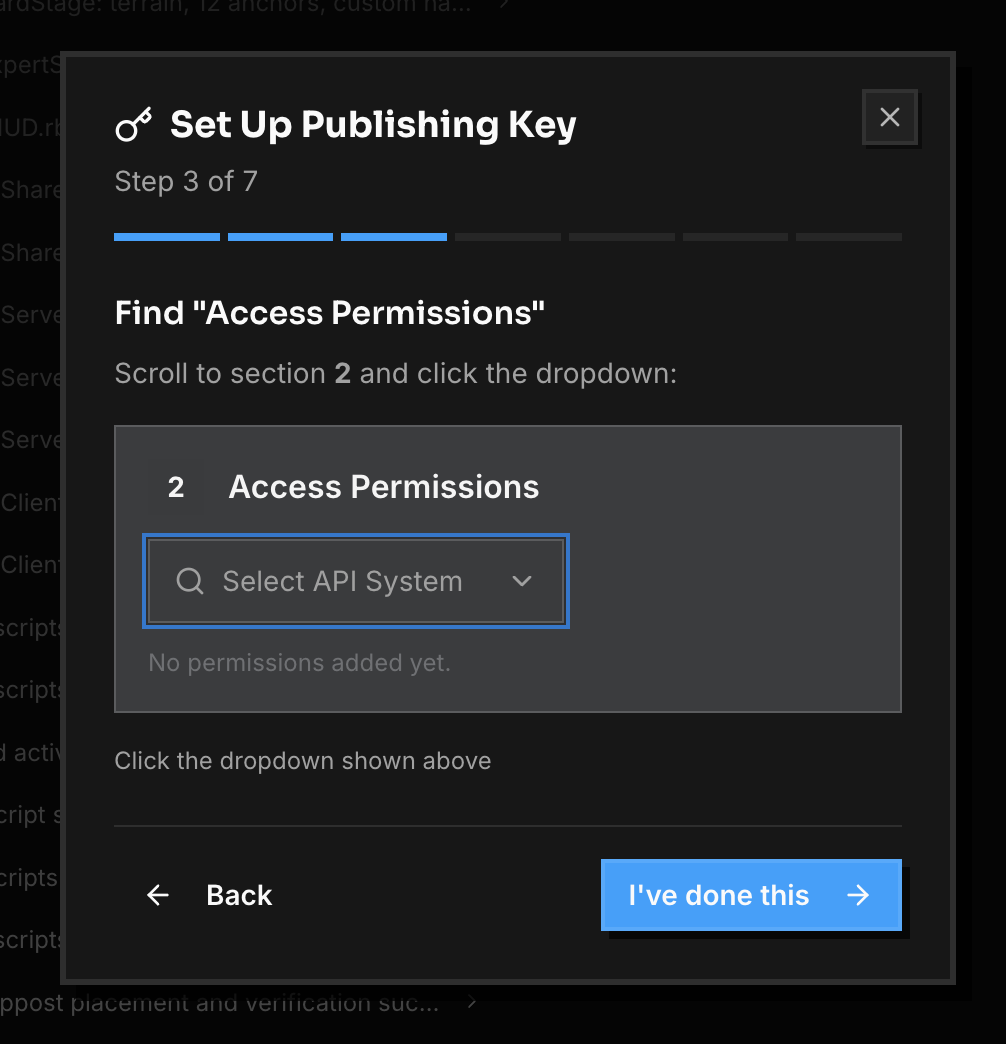Select the third progress step segment
Screen dimensions: 1006x1044
coord(393,237)
